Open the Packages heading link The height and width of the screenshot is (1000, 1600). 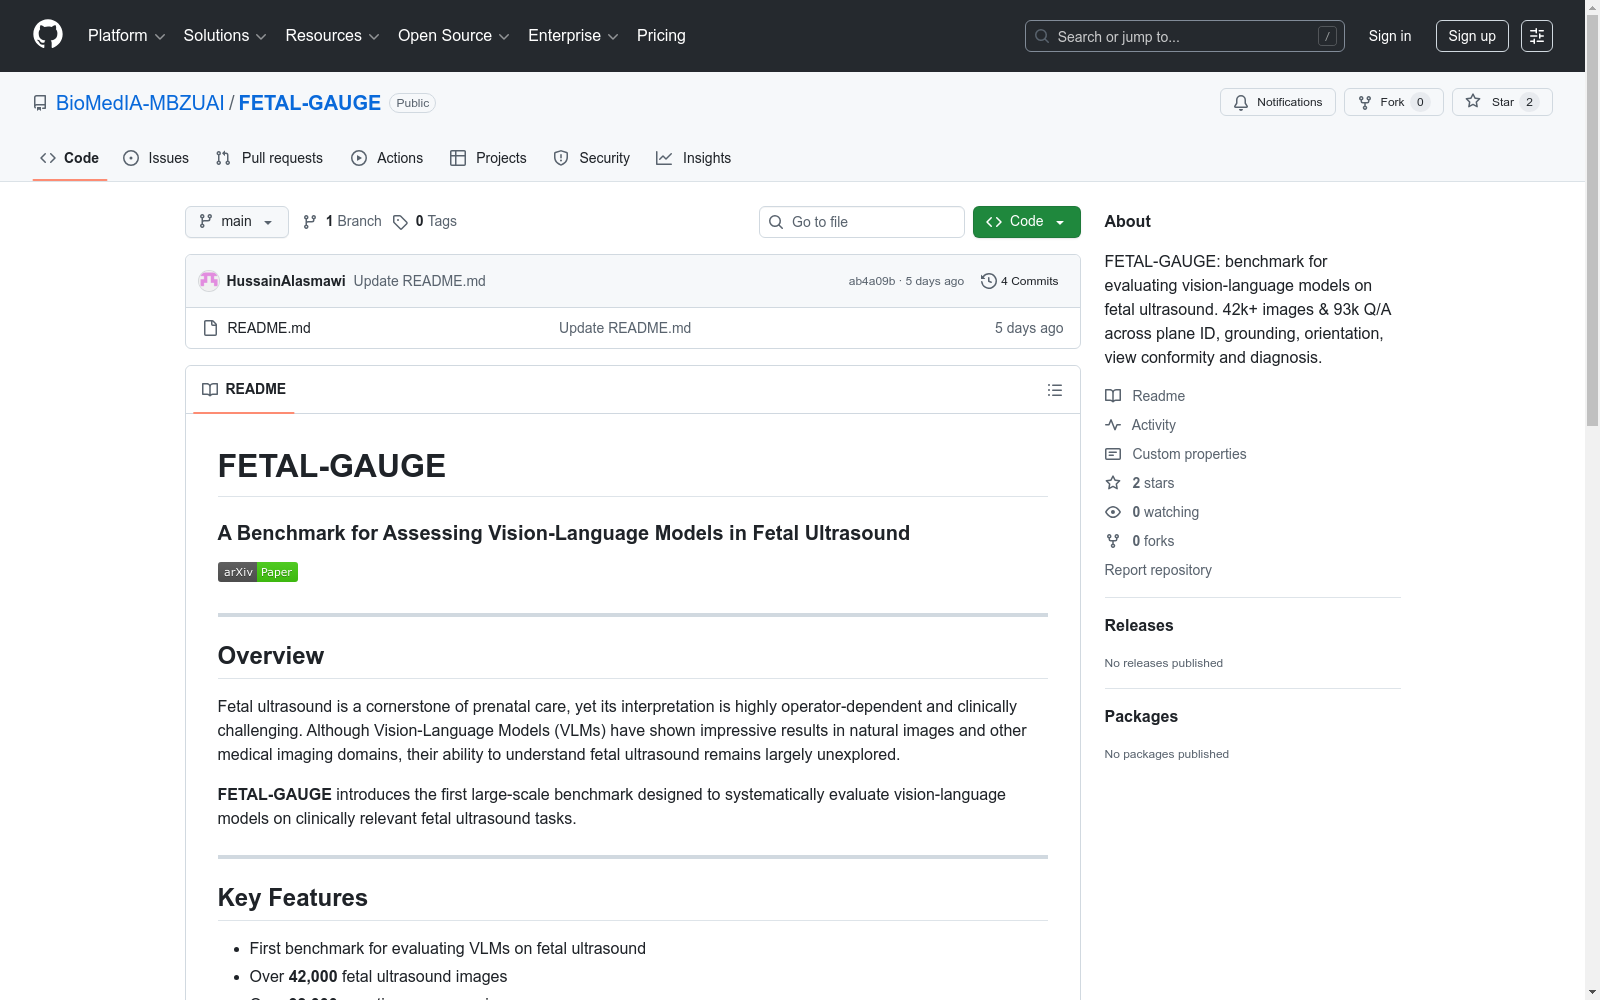(x=1141, y=716)
